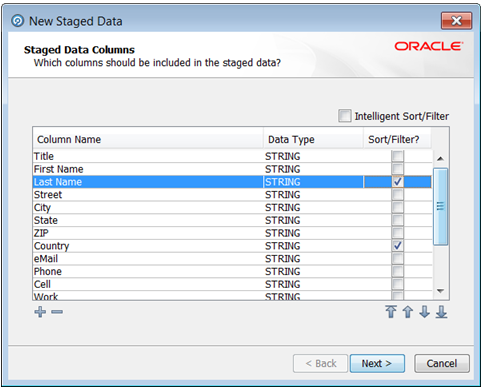
Task: Check Sort/Filter for eMail row
Action: [398, 258]
